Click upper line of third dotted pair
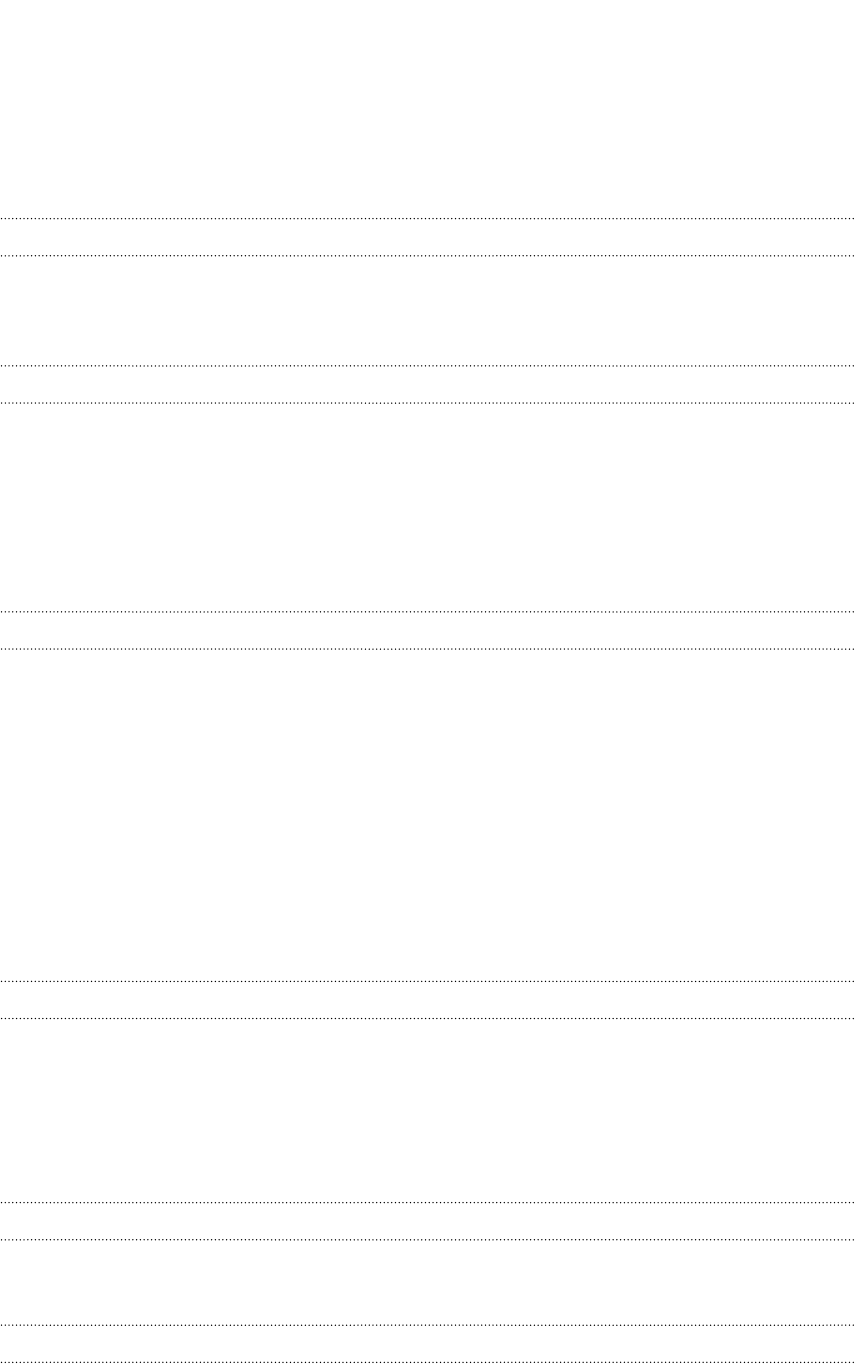855x1364 pixels. [x=427, y=610]
